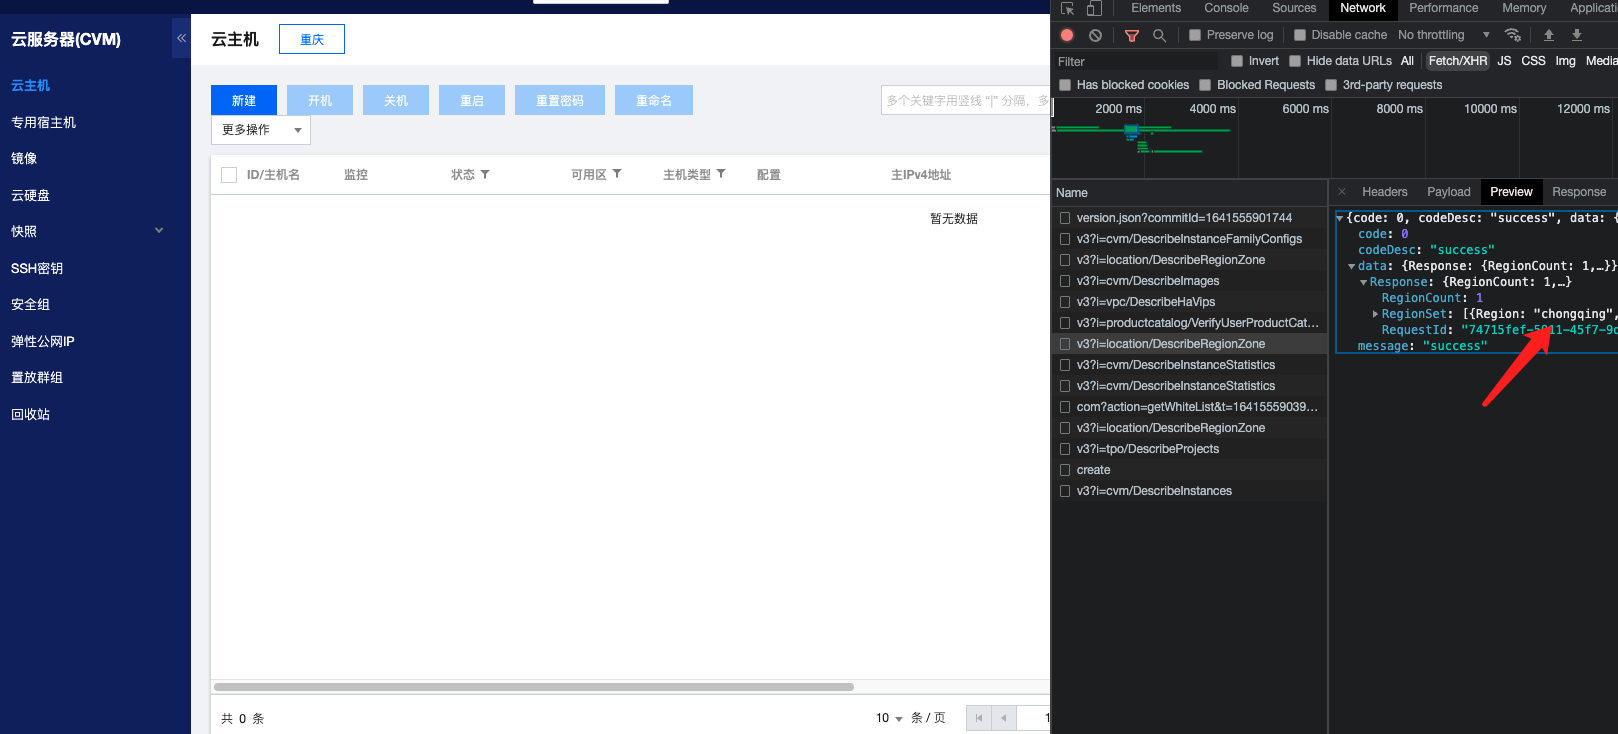
Task: Click the import HAR upload arrow
Action: [1548, 35]
